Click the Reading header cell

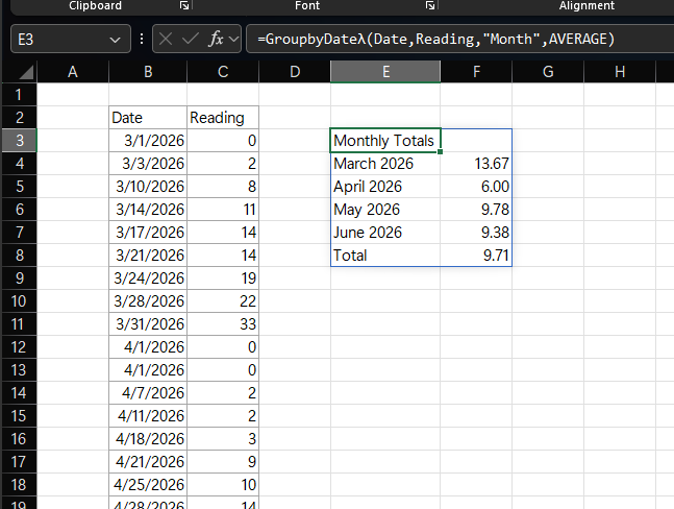[223, 117]
